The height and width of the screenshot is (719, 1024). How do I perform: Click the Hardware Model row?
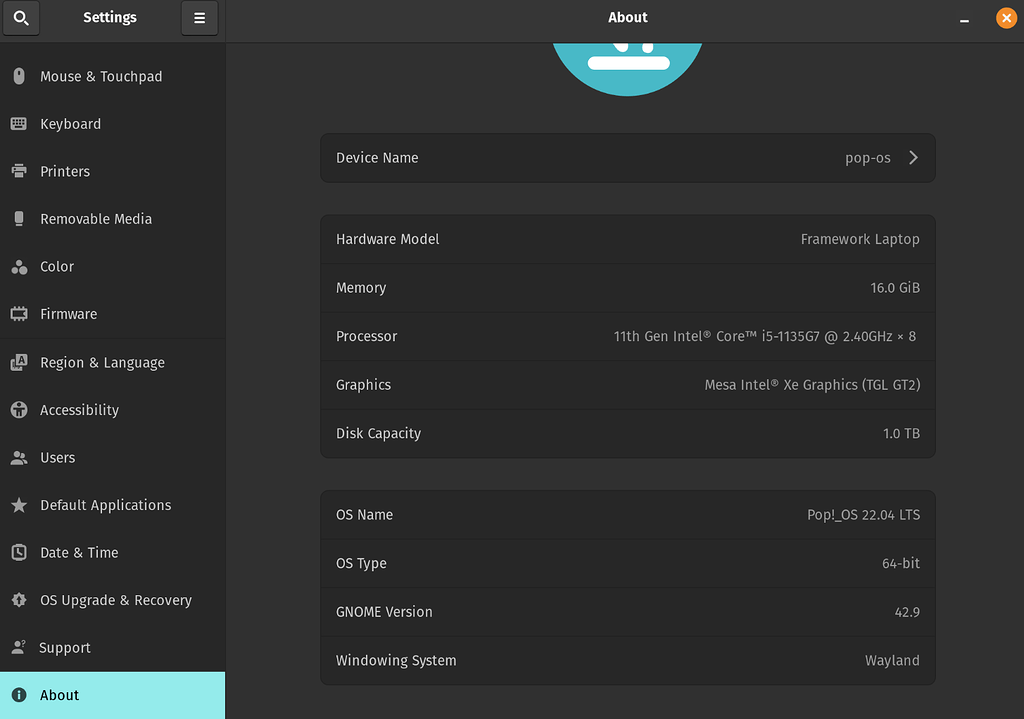pos(627,238)
